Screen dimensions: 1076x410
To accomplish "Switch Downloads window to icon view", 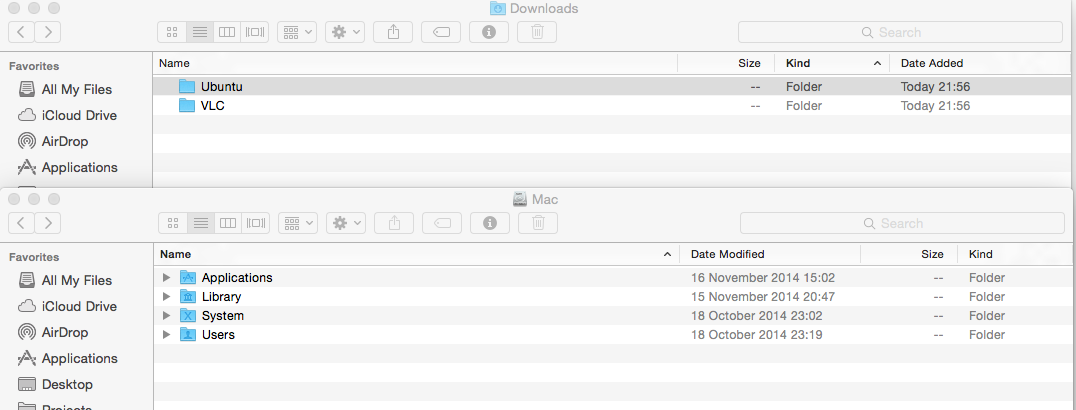I will click(x=172, y=32).
